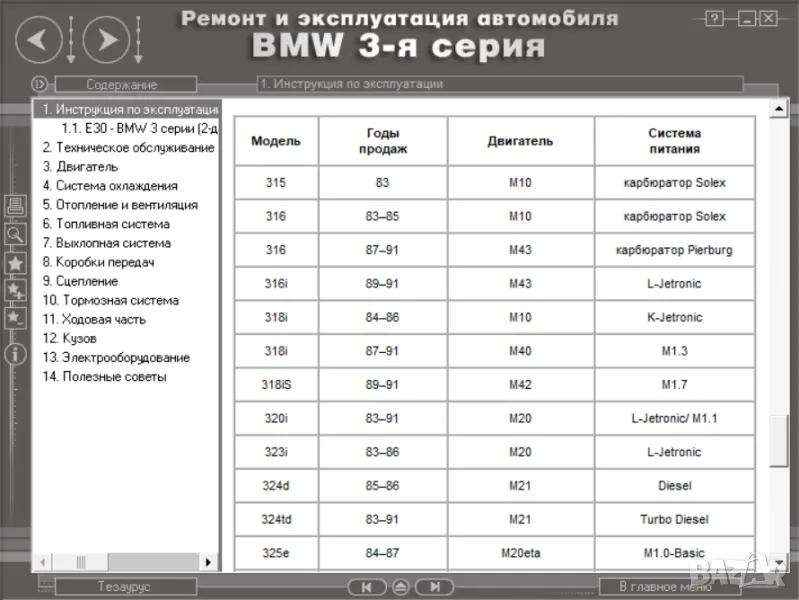Click the back navigation arrow button

[37, 39]
